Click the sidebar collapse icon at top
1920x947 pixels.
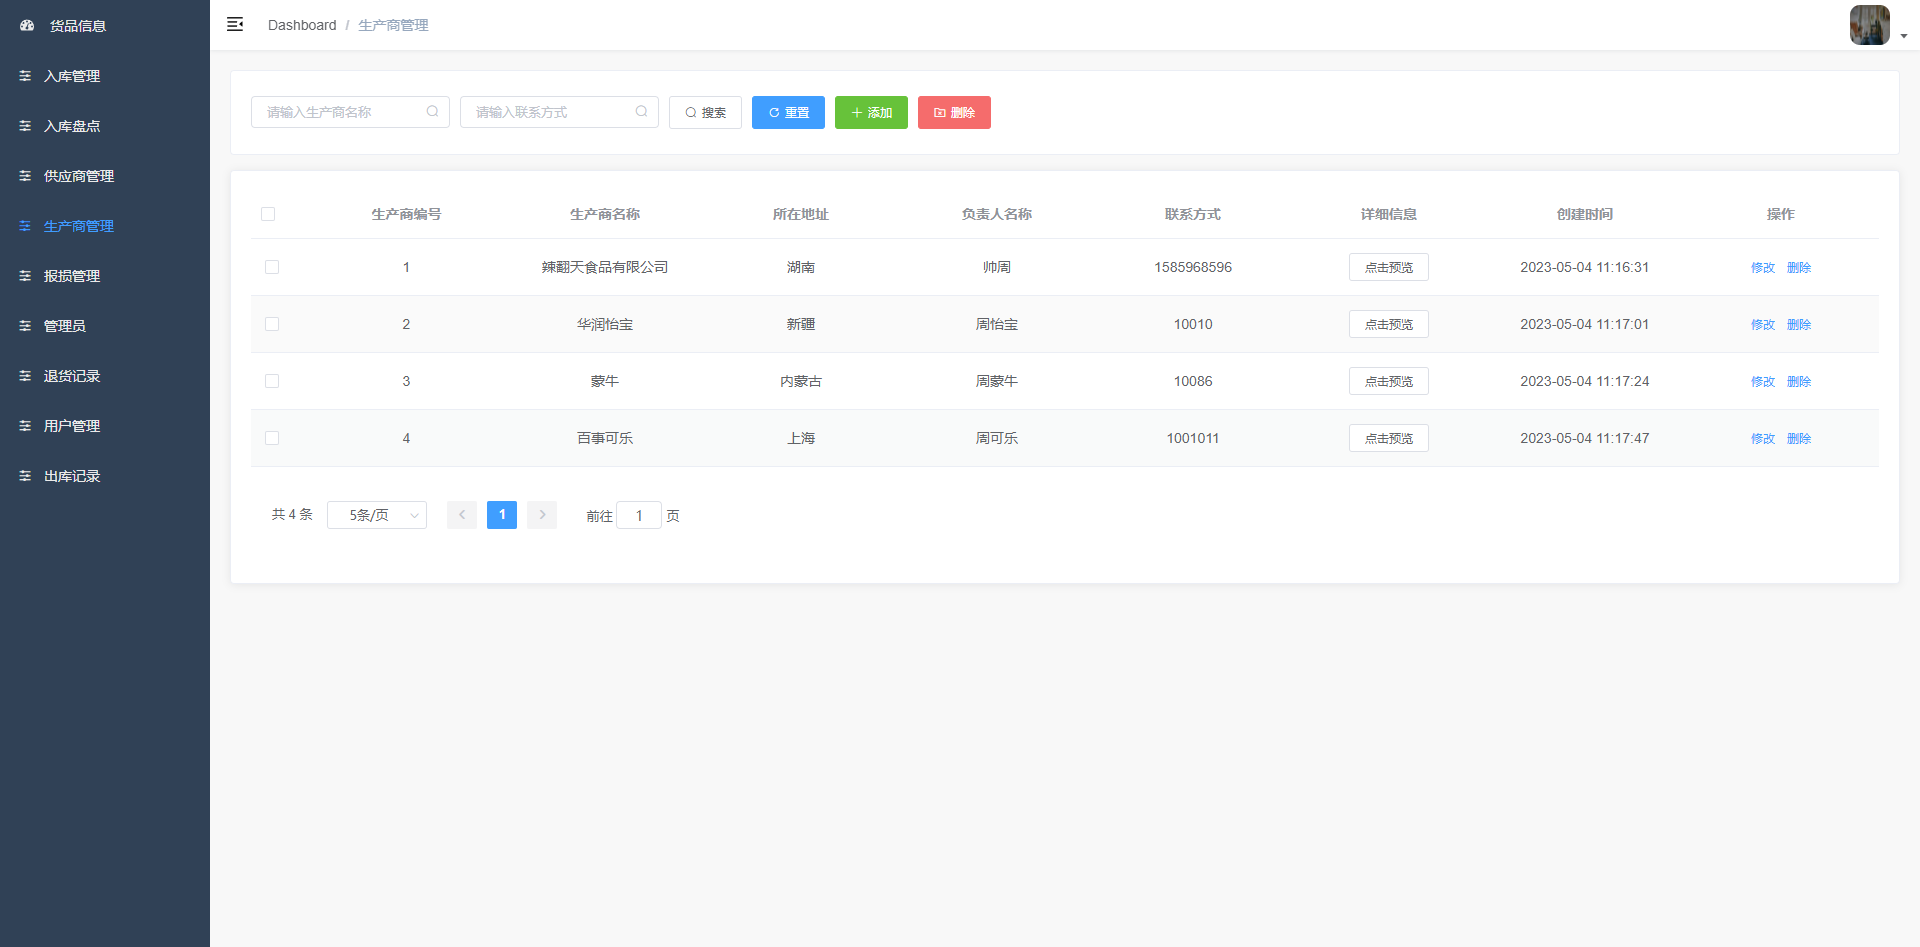pos(235,24)
